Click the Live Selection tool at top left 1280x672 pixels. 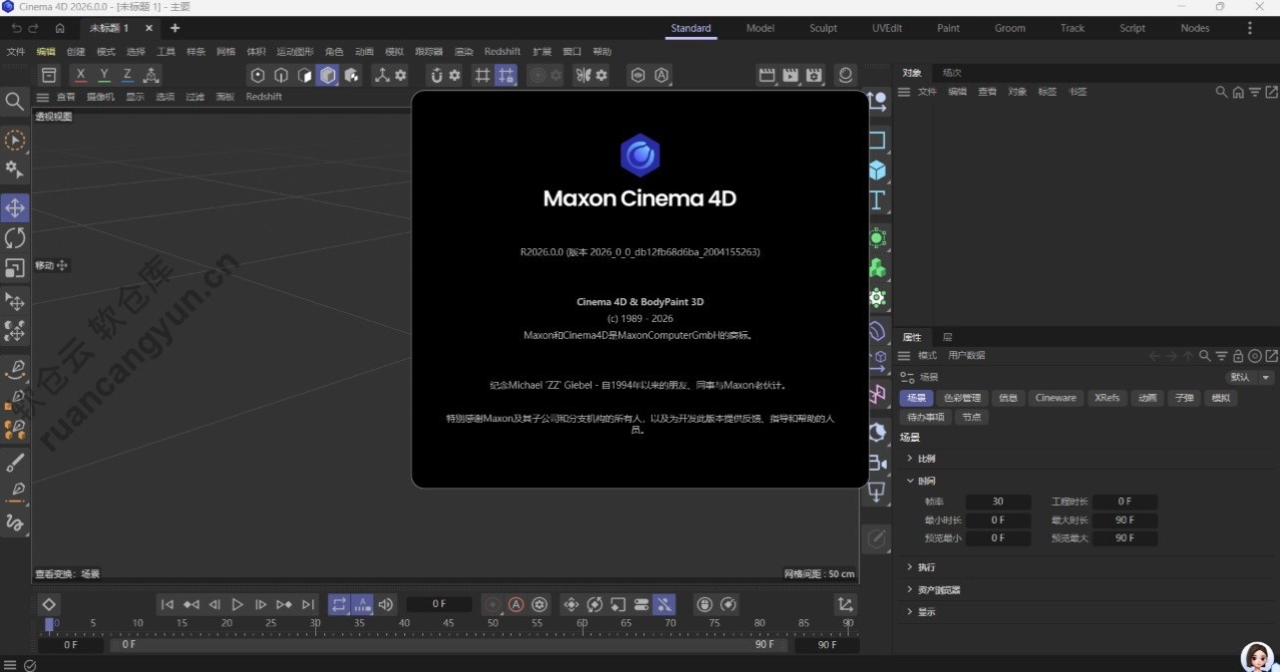click(x=15, y=140)
